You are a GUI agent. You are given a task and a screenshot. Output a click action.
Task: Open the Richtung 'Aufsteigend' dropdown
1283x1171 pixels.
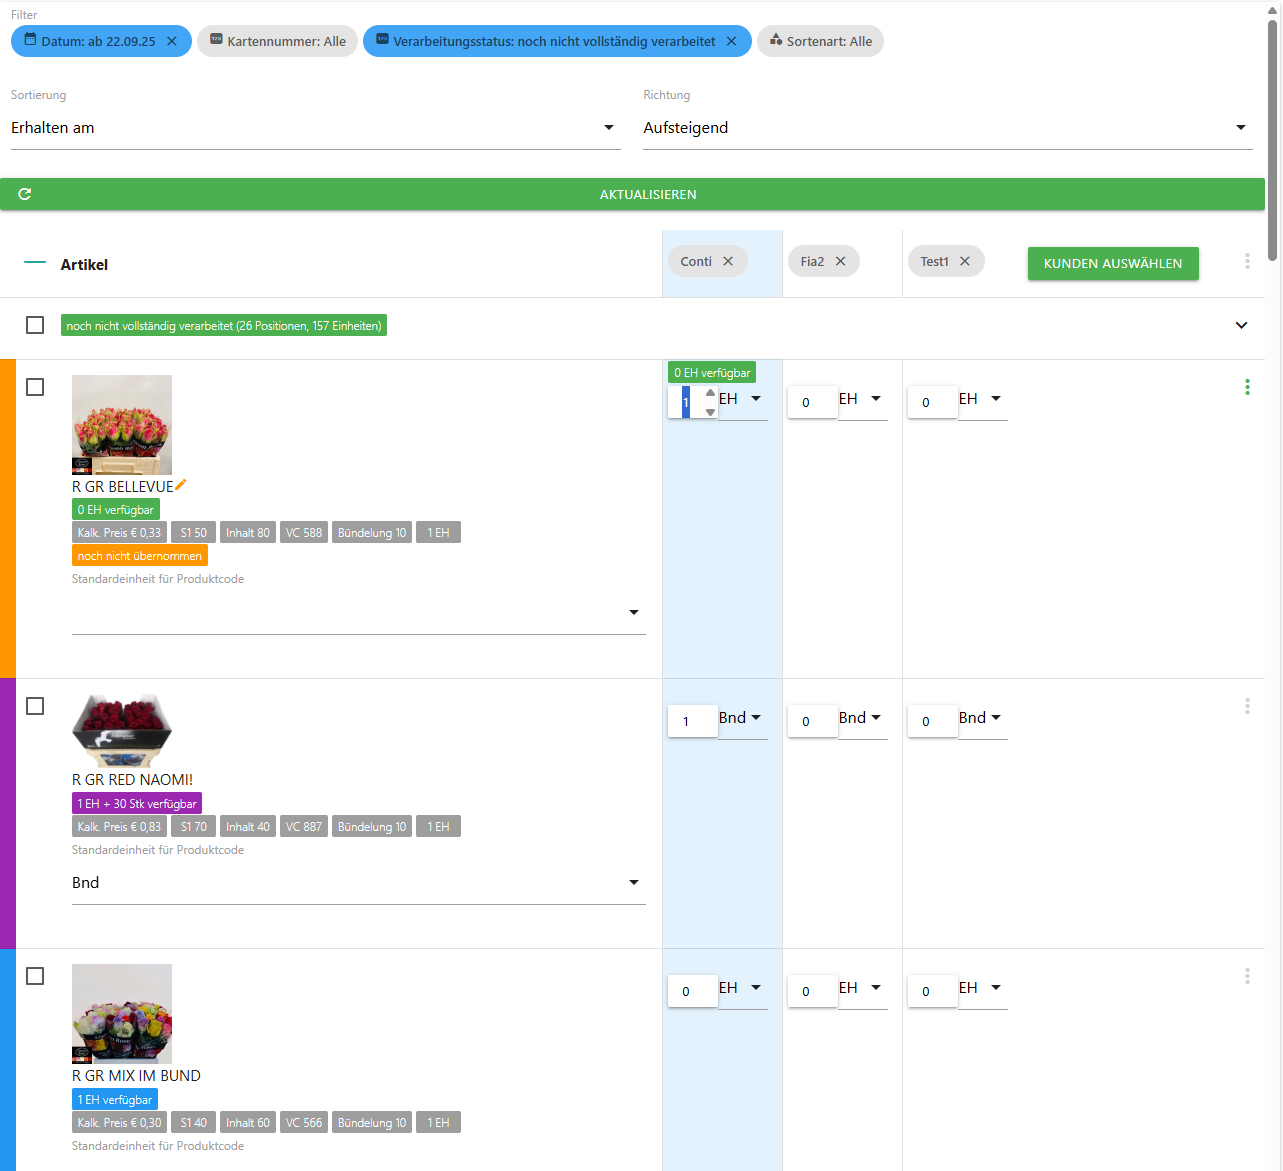click(946, 128)
